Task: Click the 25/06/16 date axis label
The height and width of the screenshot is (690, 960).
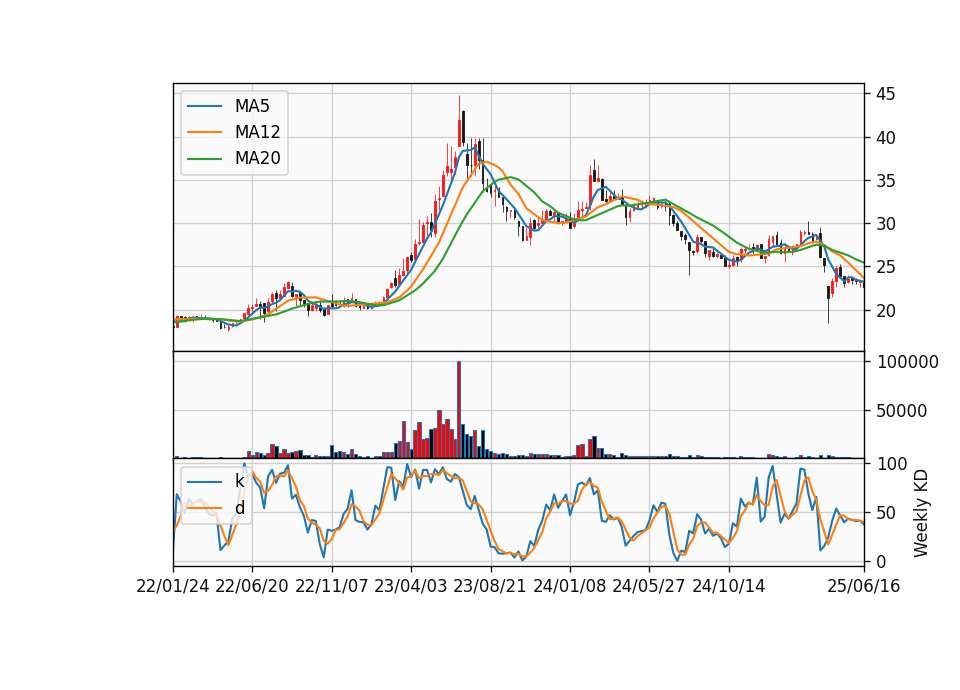Action: 864,586
